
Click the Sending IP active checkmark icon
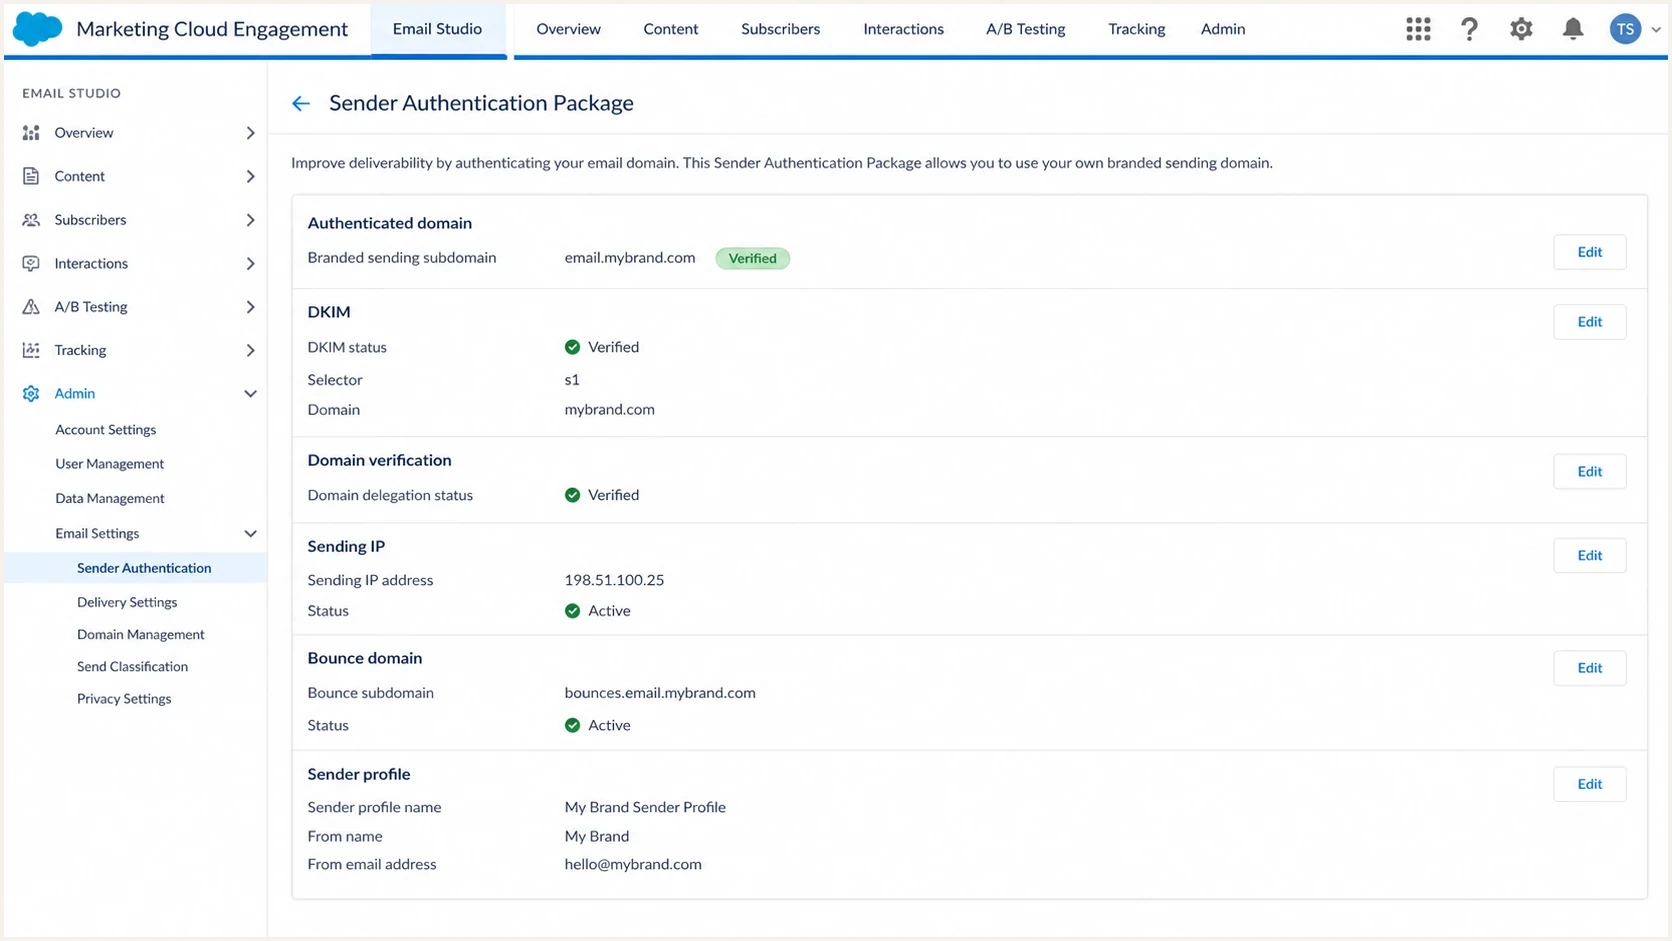pyautogui.click(x=572, y=611)
